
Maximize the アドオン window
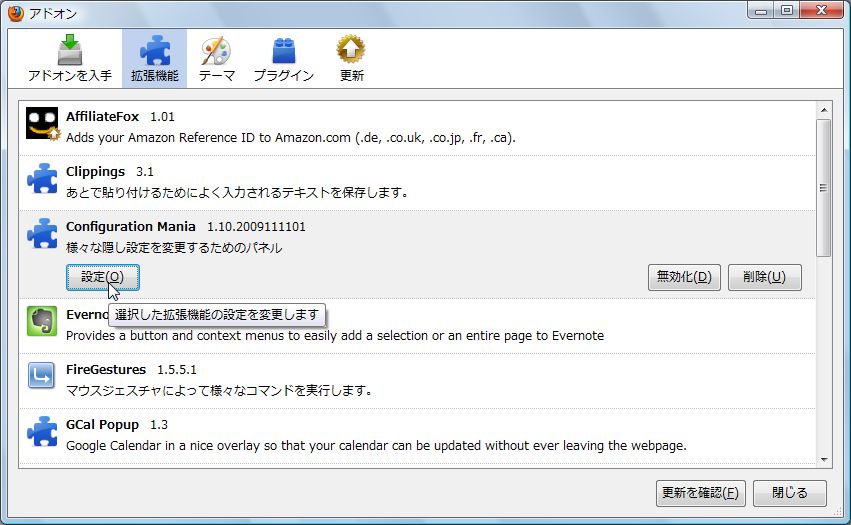[786, 11]
